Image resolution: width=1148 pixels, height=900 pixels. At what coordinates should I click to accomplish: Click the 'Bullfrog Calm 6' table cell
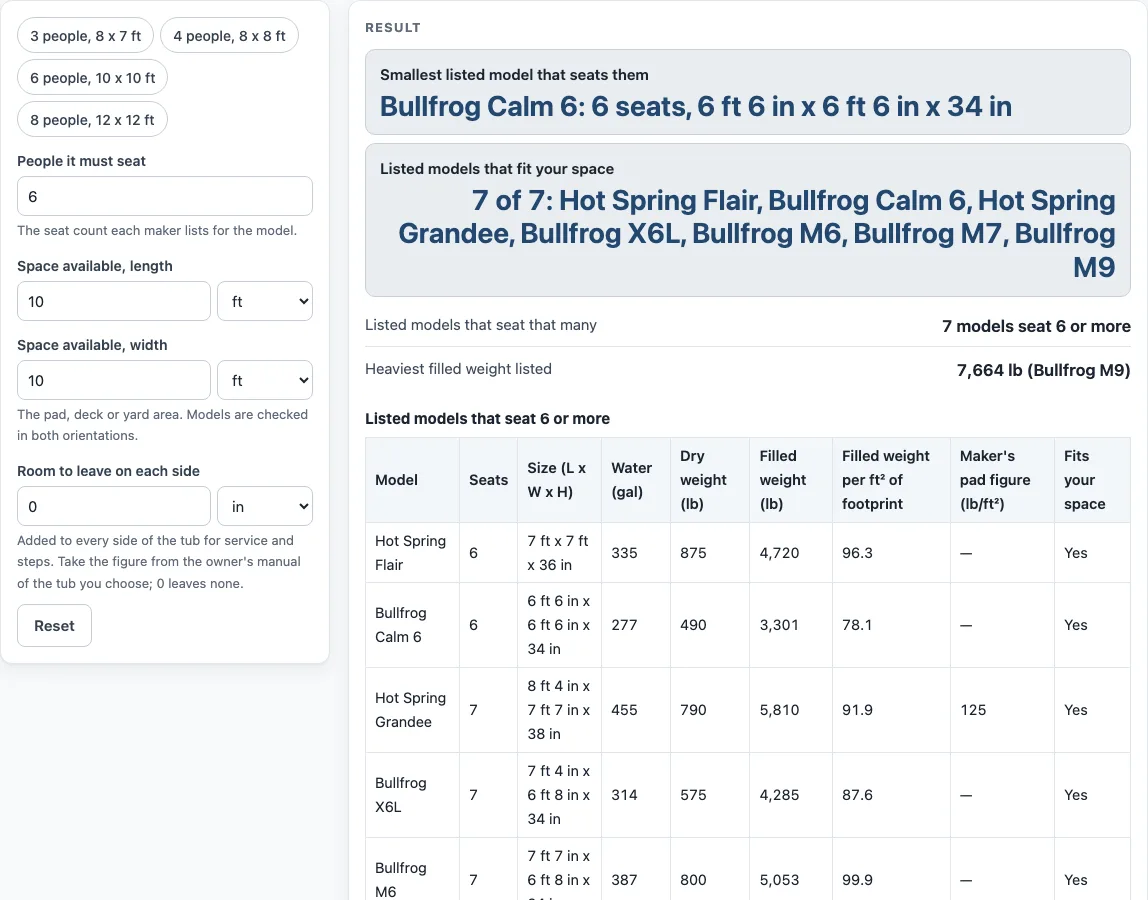click(412, 625)
